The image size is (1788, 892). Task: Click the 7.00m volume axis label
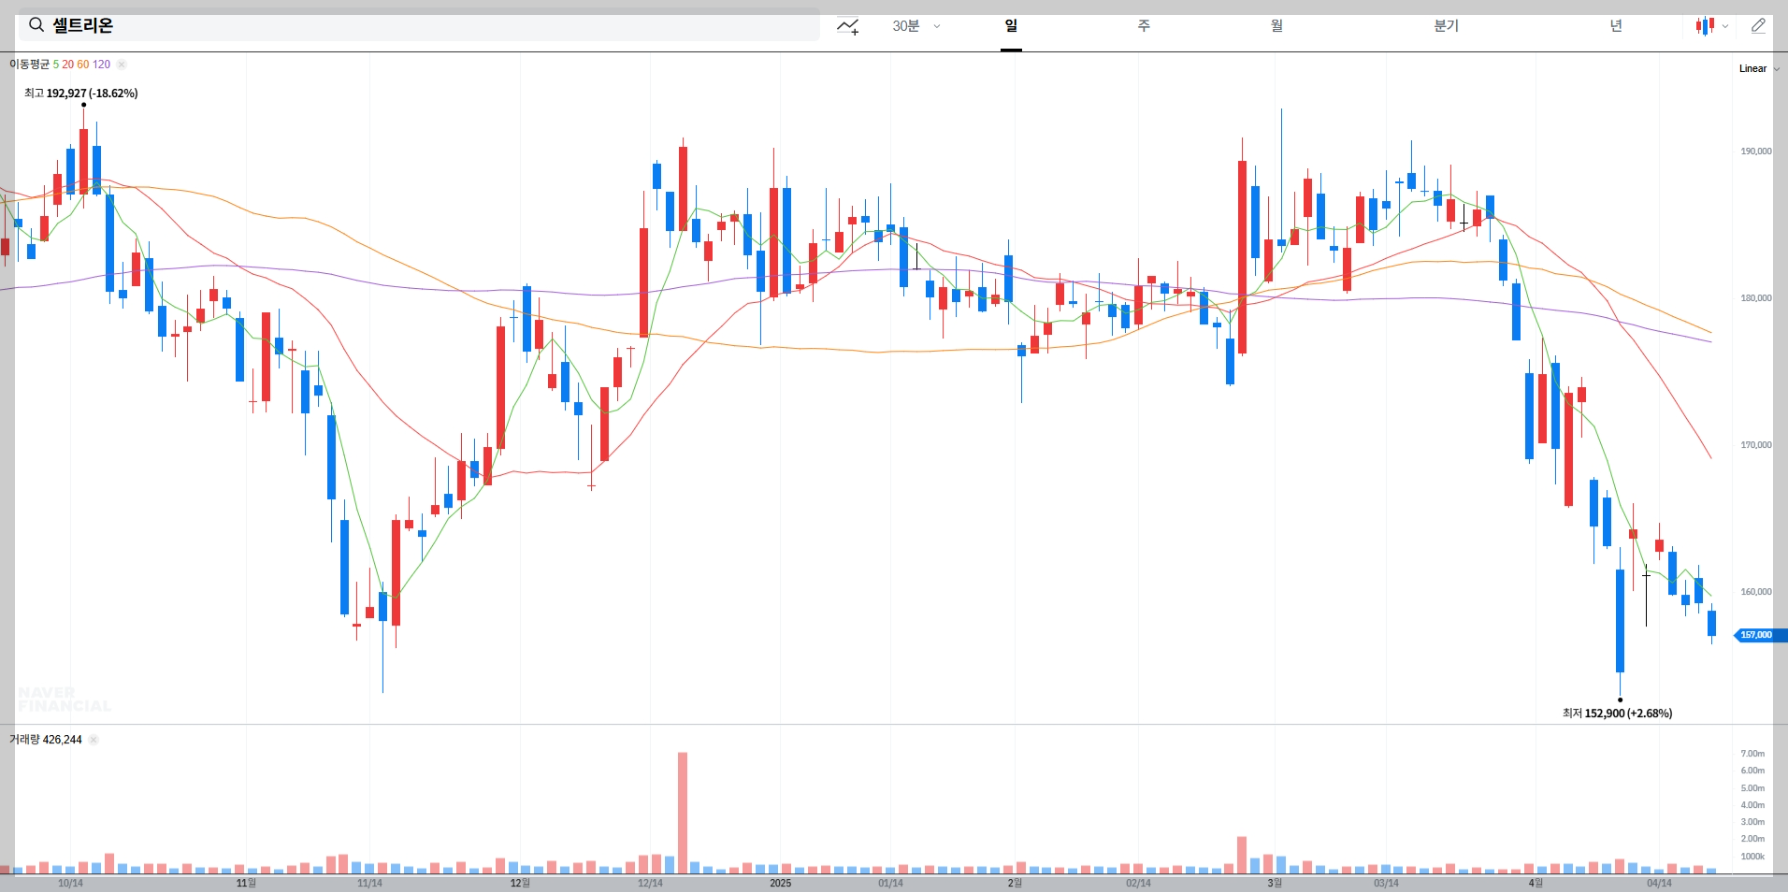pos(1753,754)
